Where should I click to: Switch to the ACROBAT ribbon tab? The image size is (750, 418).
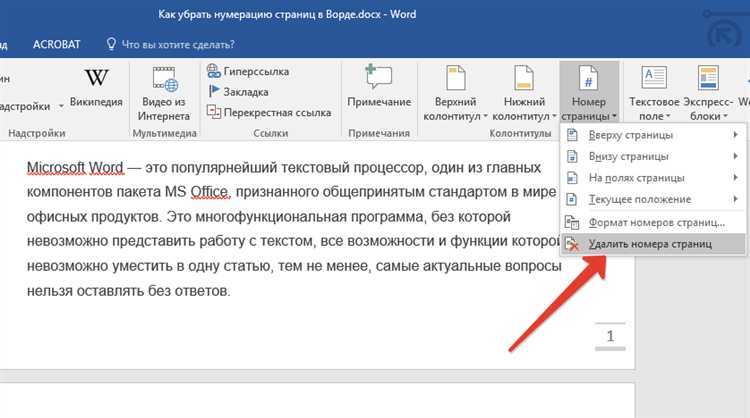click(56, 44)
